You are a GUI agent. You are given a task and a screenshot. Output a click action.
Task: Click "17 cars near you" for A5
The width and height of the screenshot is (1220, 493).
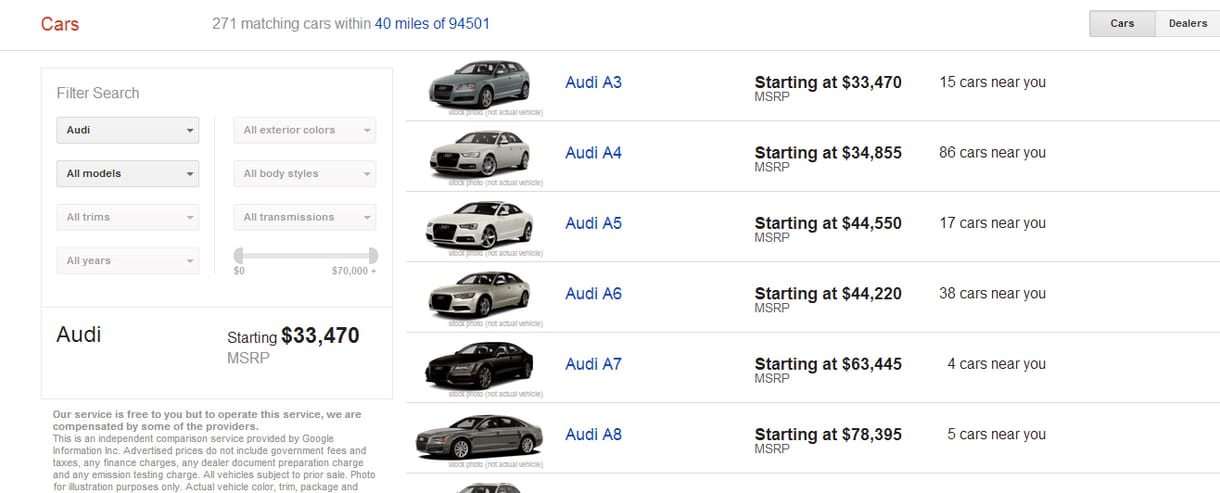992,223
